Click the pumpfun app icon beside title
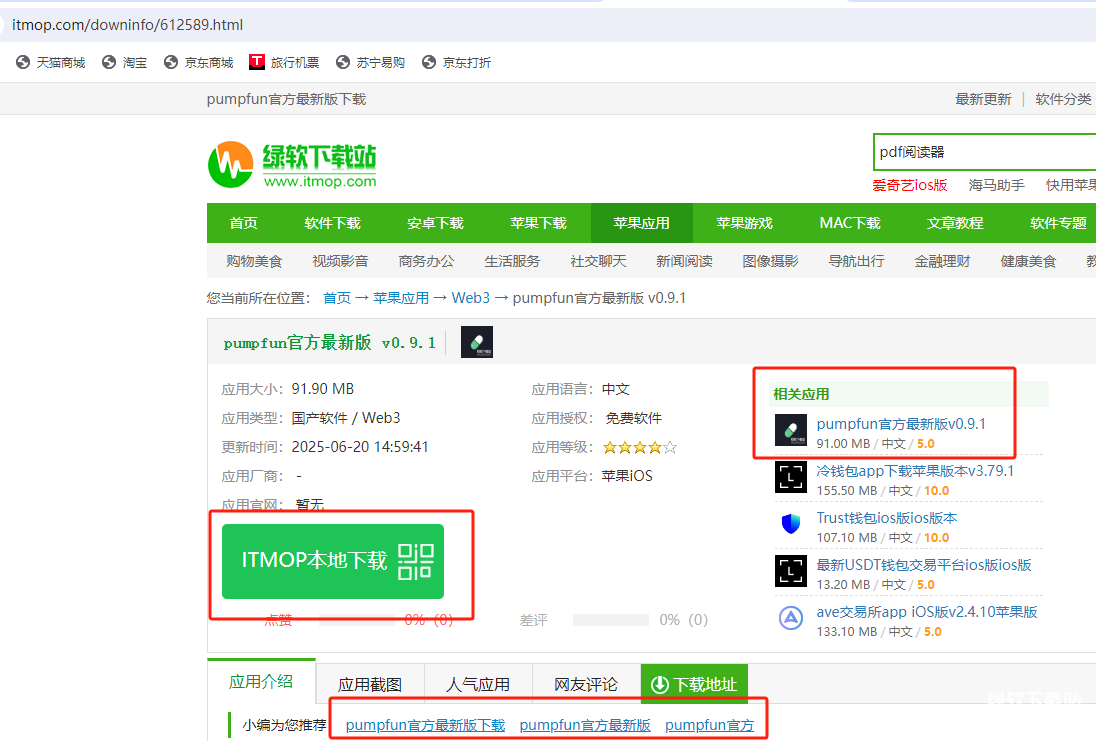This screenshot has height=741, width=1096. click(477, 342)
